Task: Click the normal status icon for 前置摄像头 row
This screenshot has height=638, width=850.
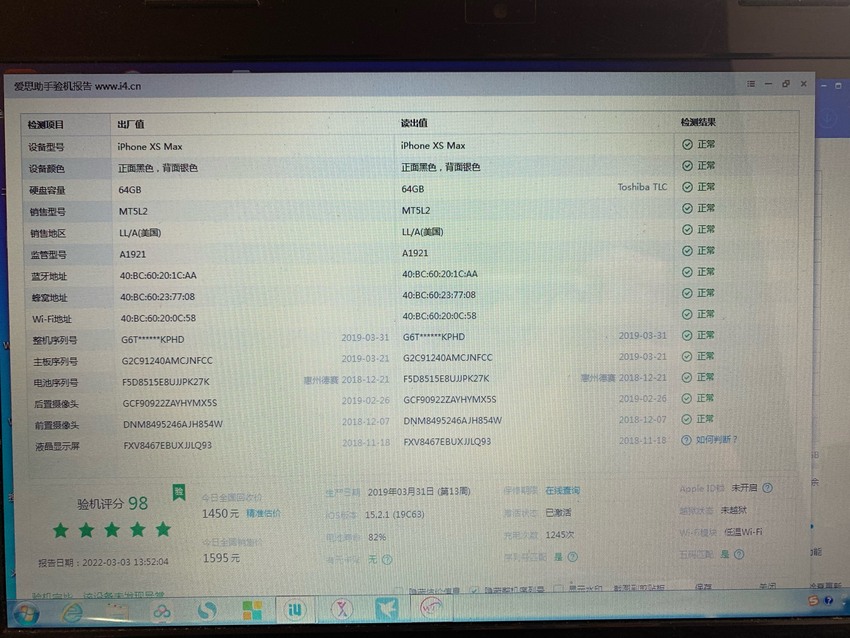Action: [687, 419]
